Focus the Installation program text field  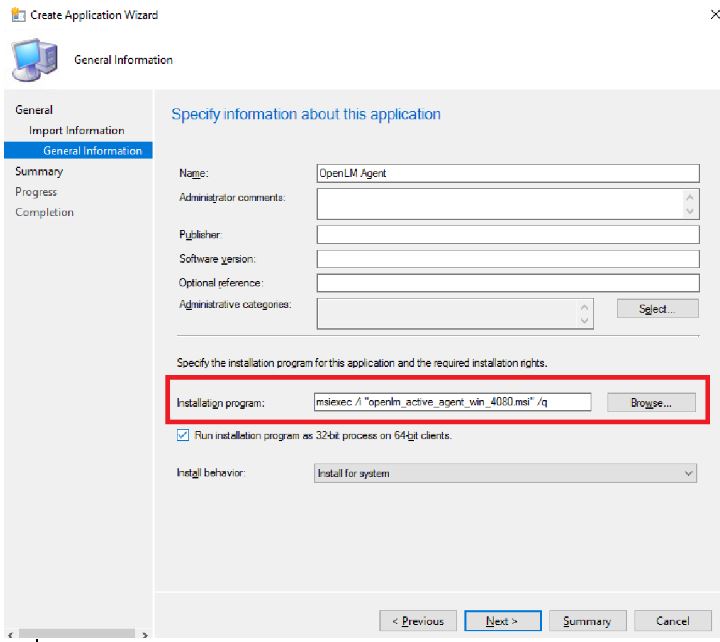453,402
